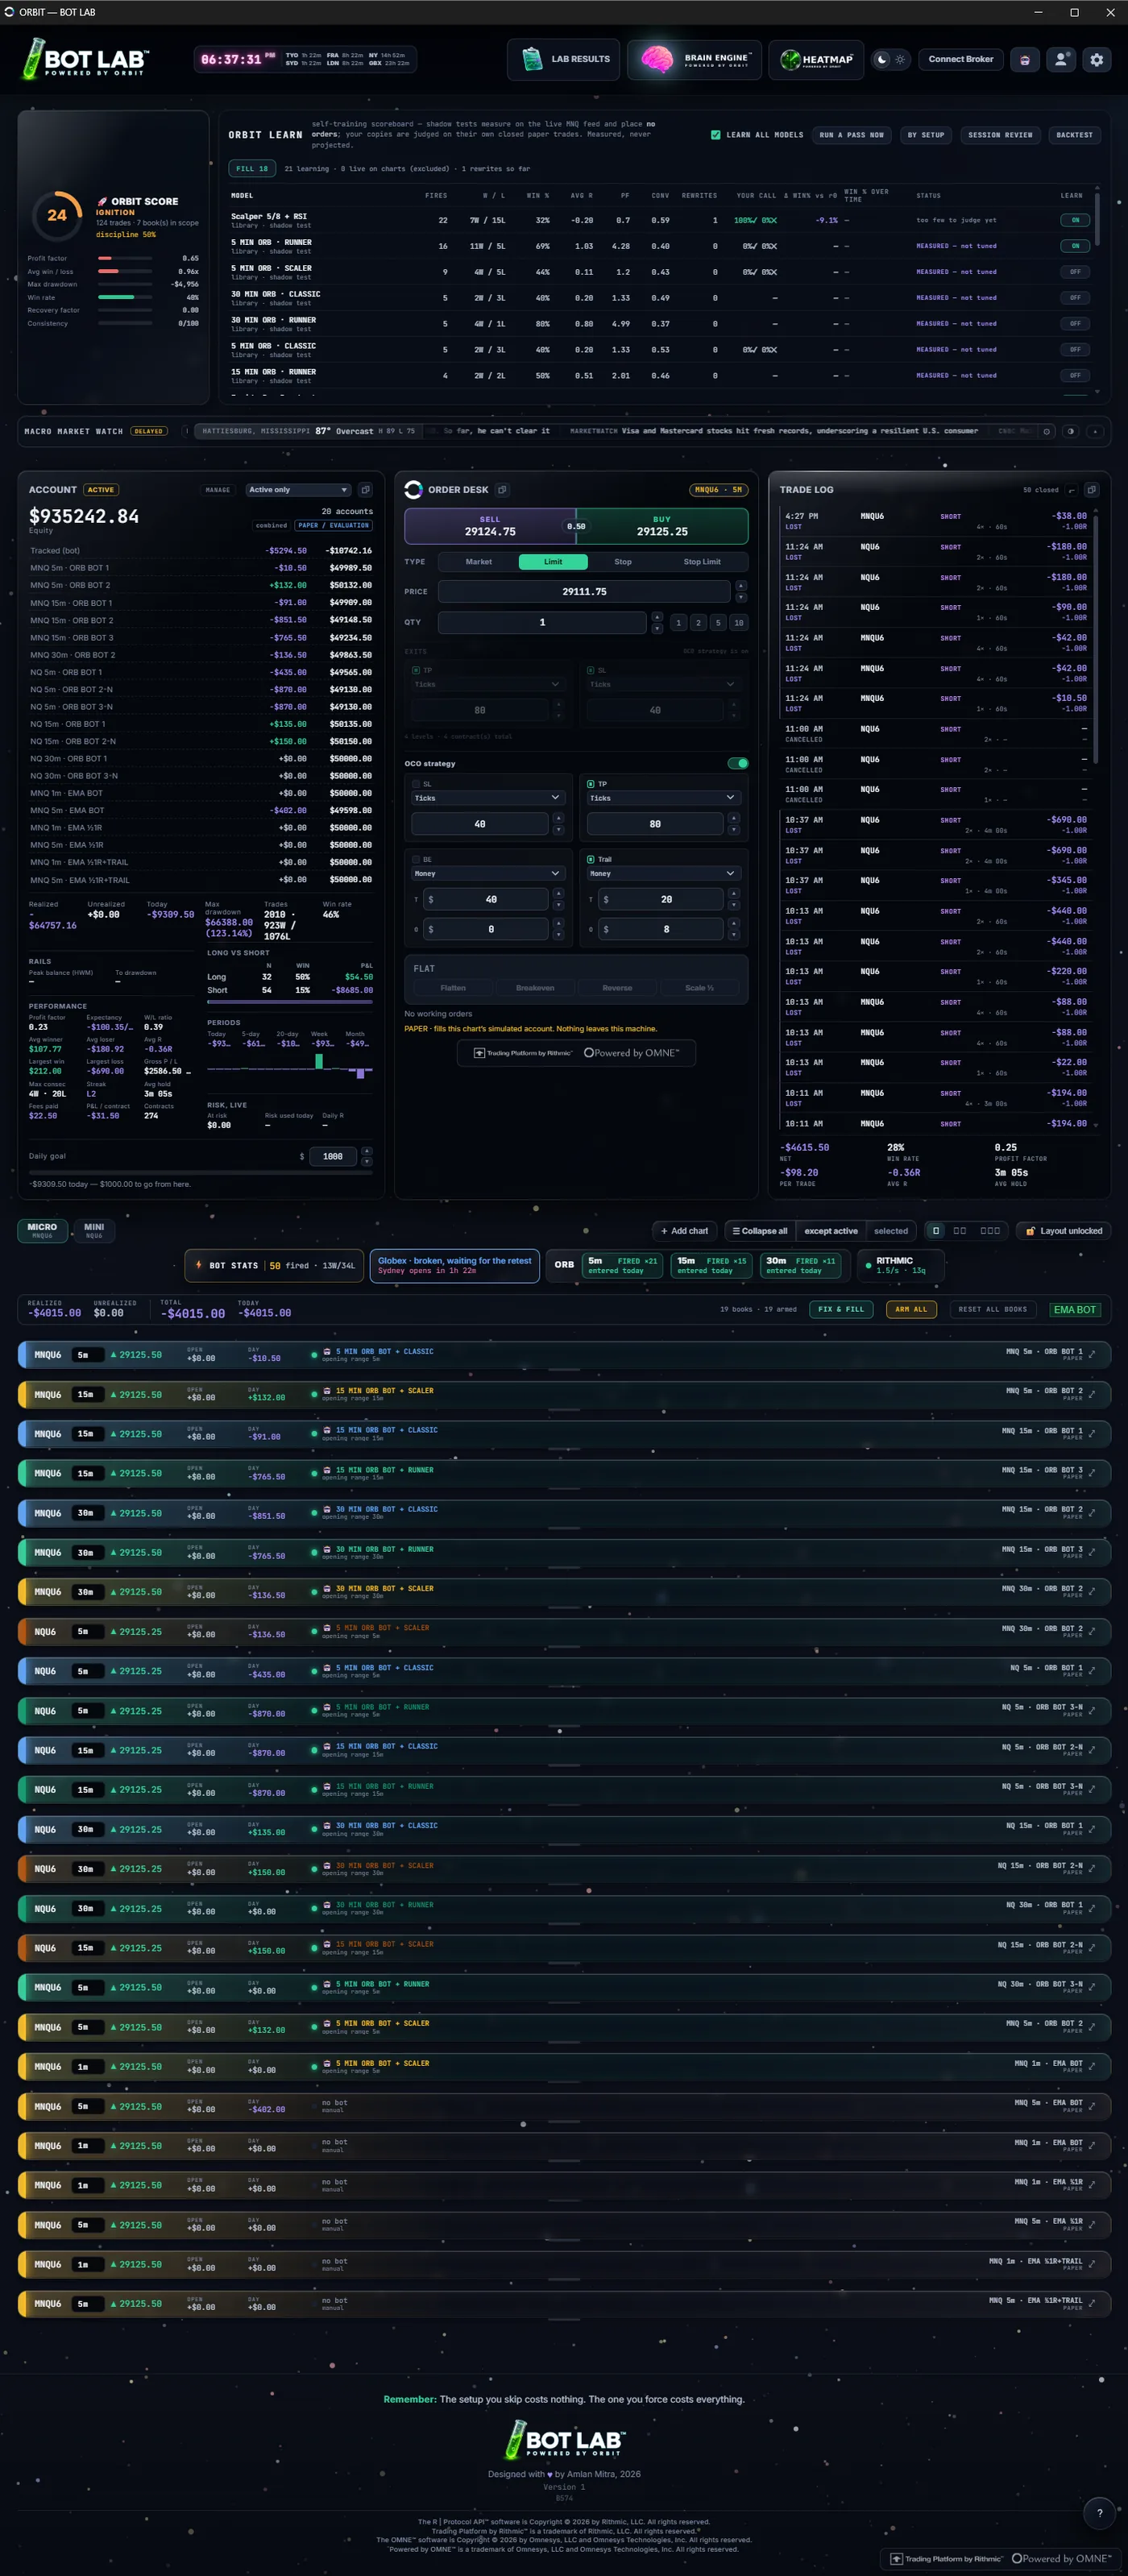Select the single-column chart layout icon
1128x2576 pixels.
pos(935,1231)
